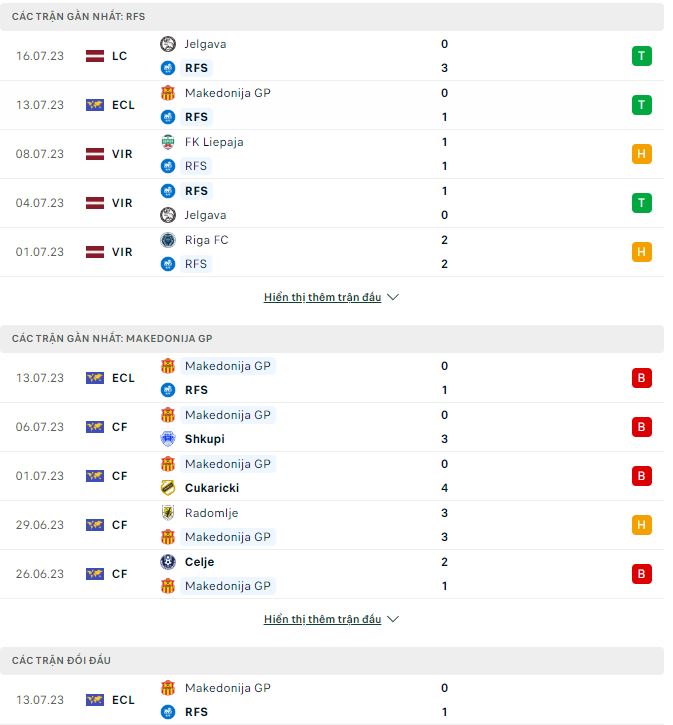Select the 'Các trận đối đầu' section header
673x725 pixels.
(x=62, y=661)
